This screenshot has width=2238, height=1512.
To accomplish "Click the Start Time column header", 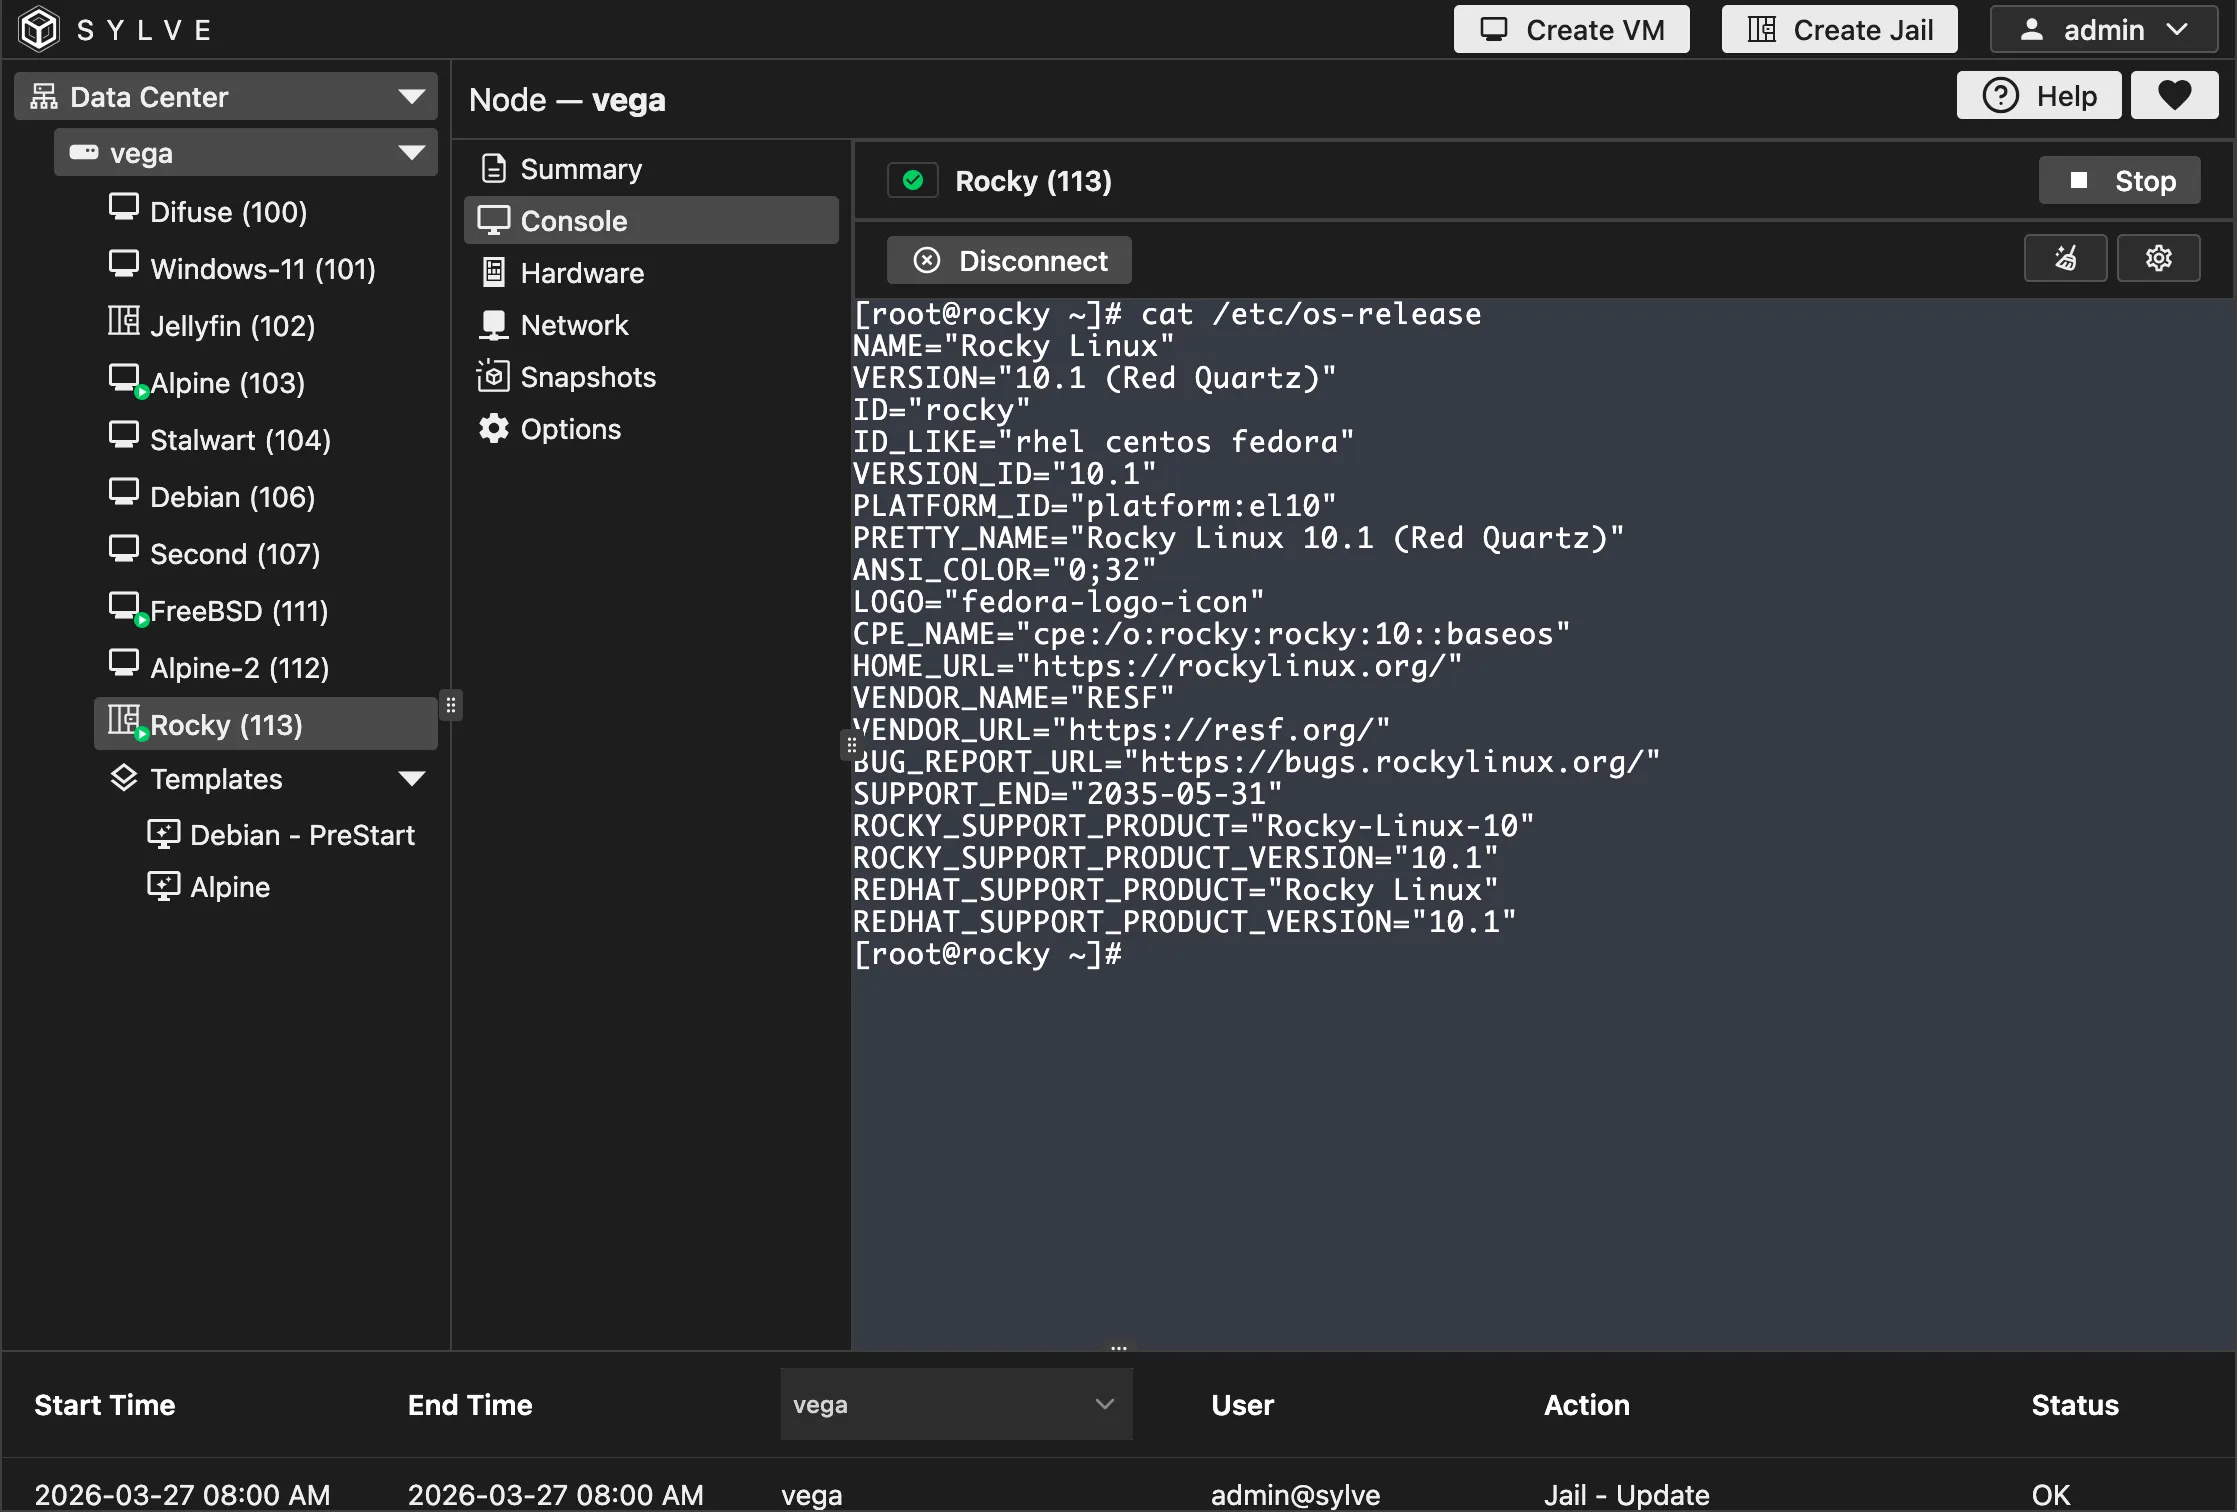I will (105, 1405).
